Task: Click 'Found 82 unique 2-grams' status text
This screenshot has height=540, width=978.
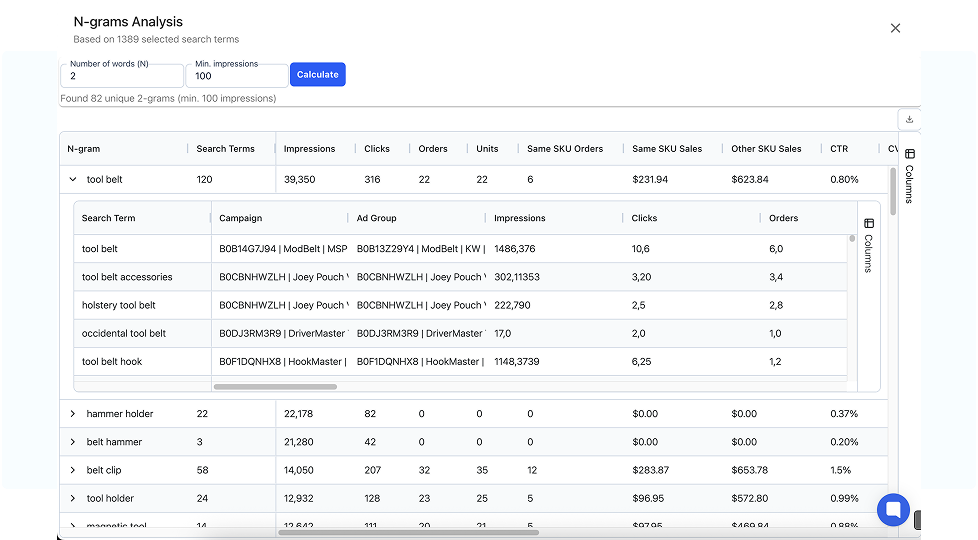Action: [168, 99]
